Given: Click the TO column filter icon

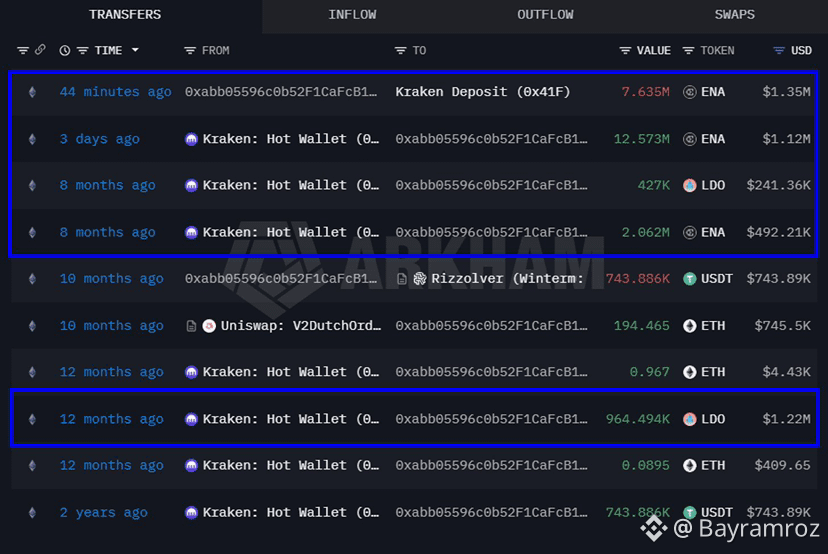Looking at the screenshot, I should (400, 51).
